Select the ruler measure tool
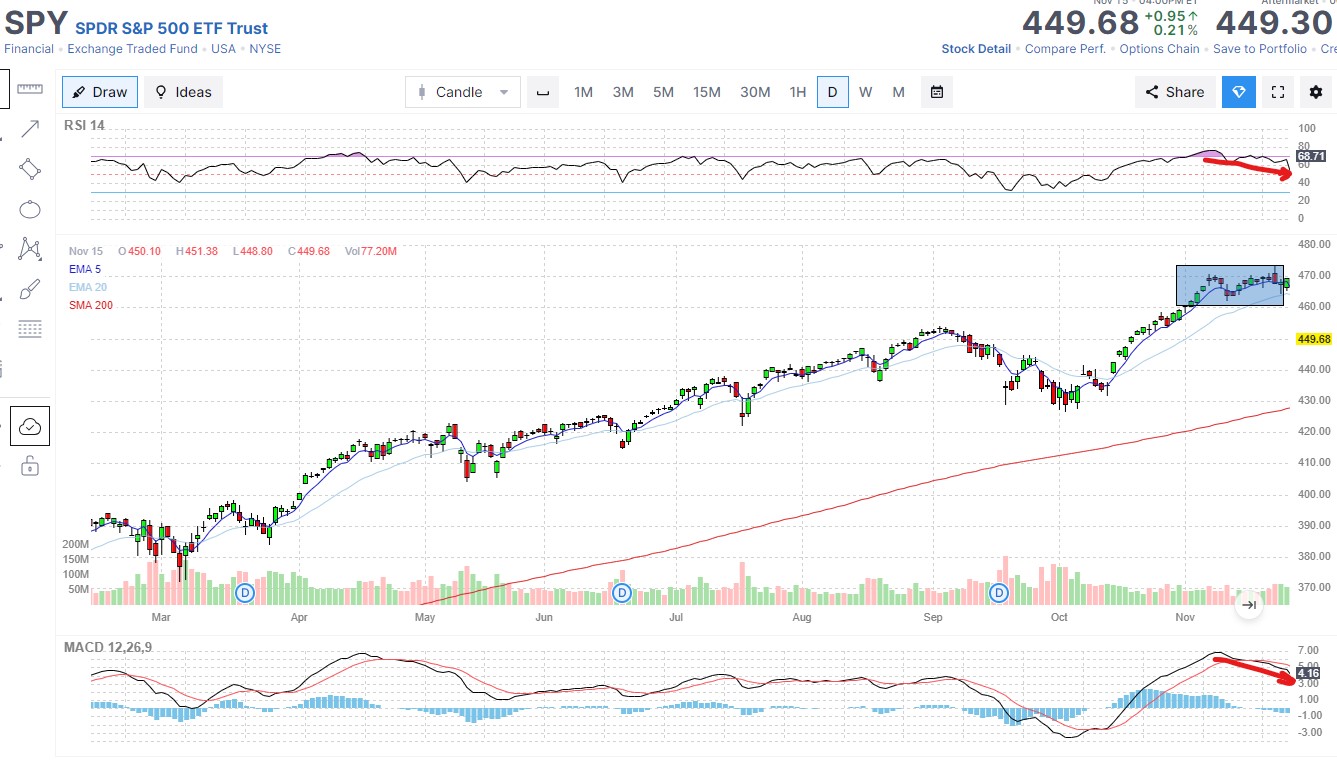 point(30,89)
